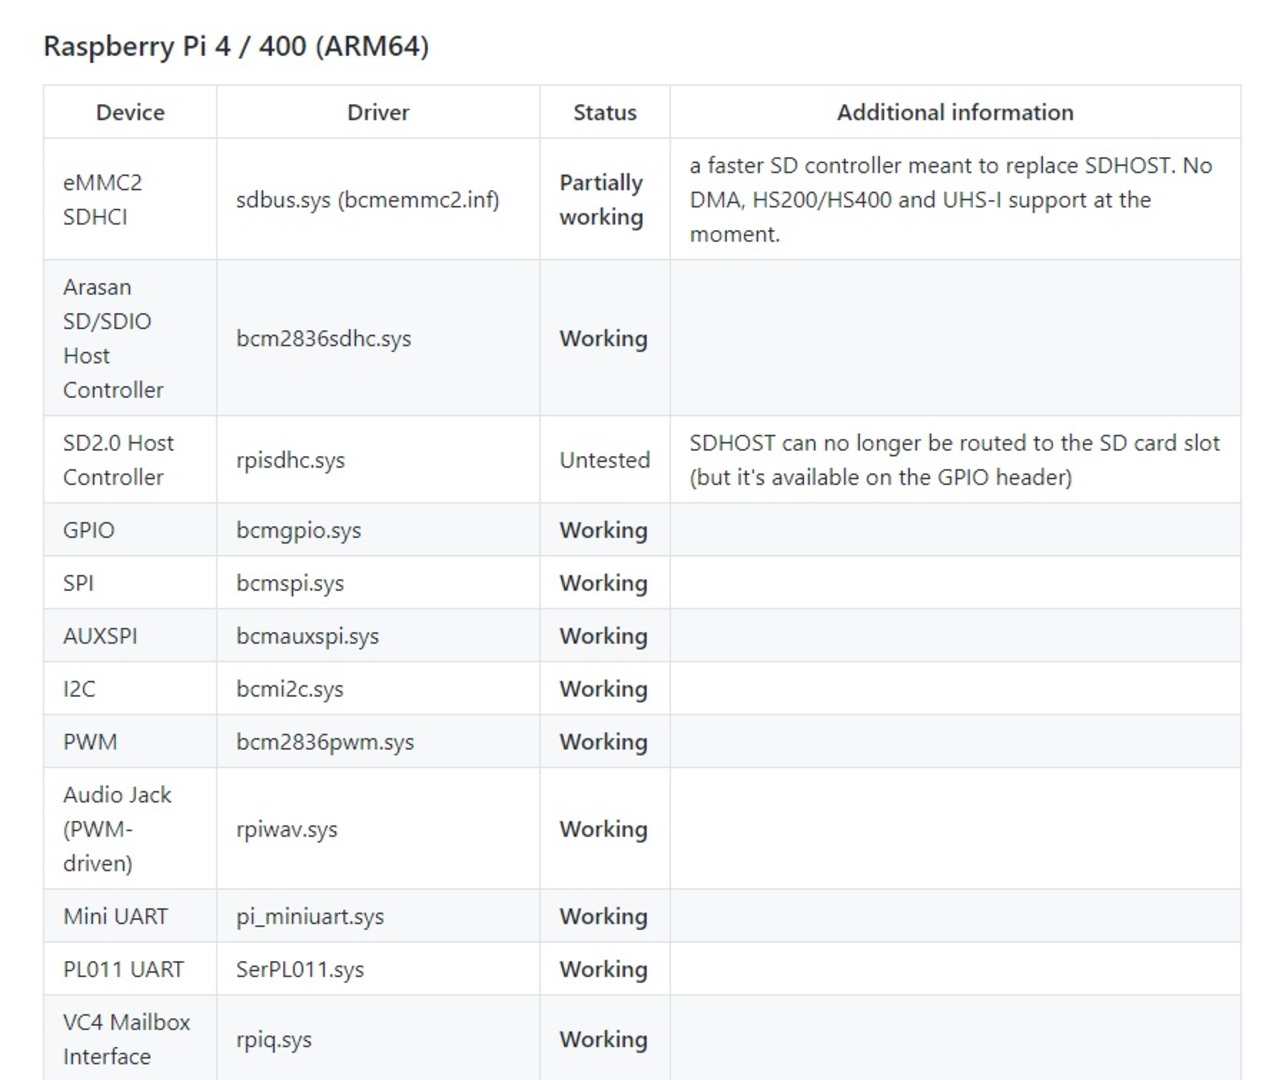Click the Additional information column header
Image resolution: width=1269 pixels, height=1080 pixels.
[954, 113]
